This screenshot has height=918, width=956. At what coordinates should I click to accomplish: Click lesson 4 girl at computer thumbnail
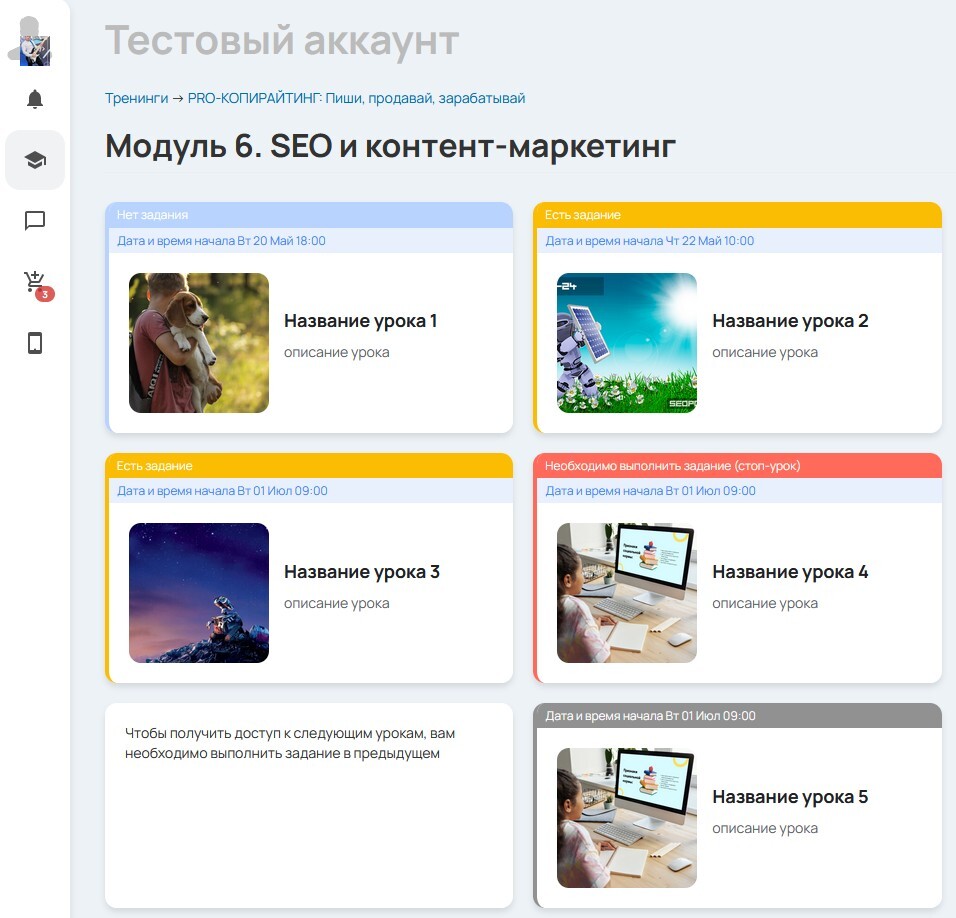coord(627,593)
